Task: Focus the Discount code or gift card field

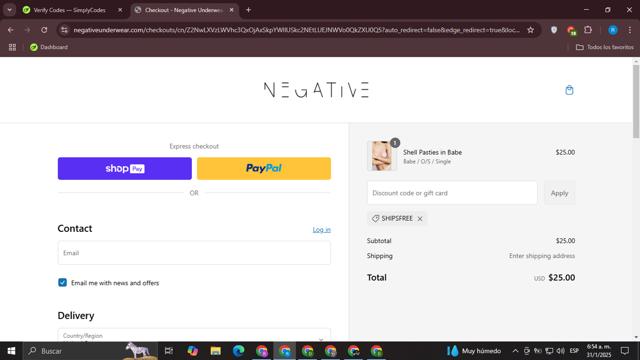Action: (x=452, y=193)
